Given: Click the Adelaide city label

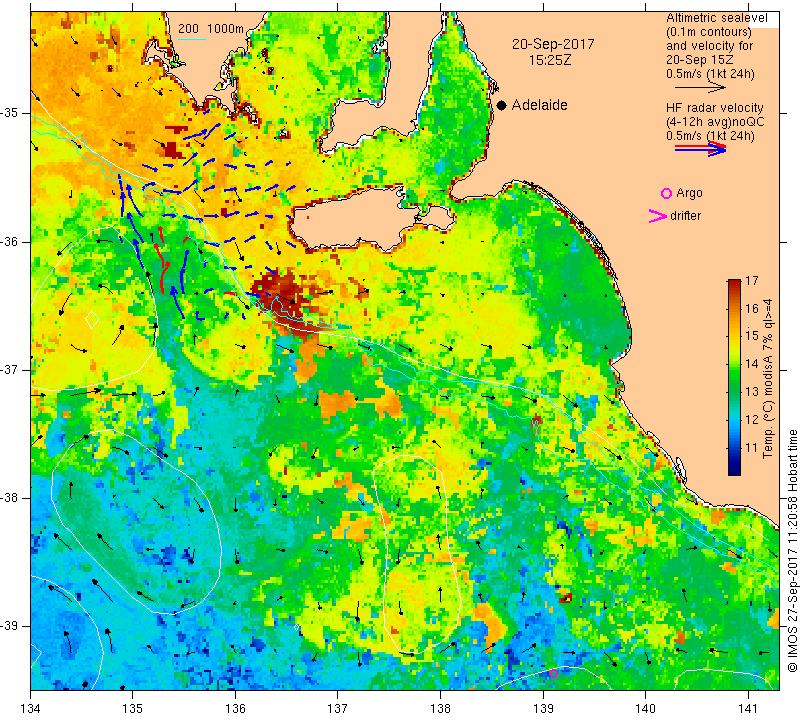Looking at the screenshot, I should point(539,105).
